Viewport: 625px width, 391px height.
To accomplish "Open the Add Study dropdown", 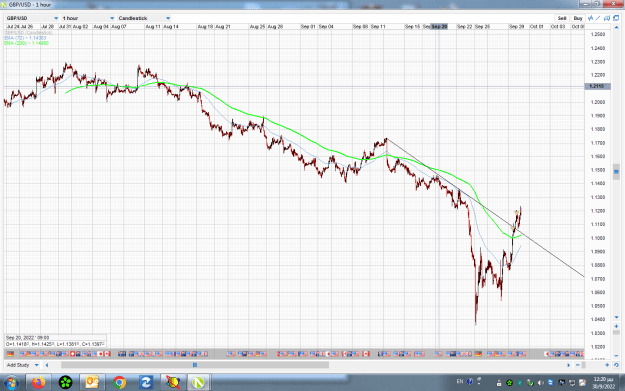I will [x=37, y=365].
